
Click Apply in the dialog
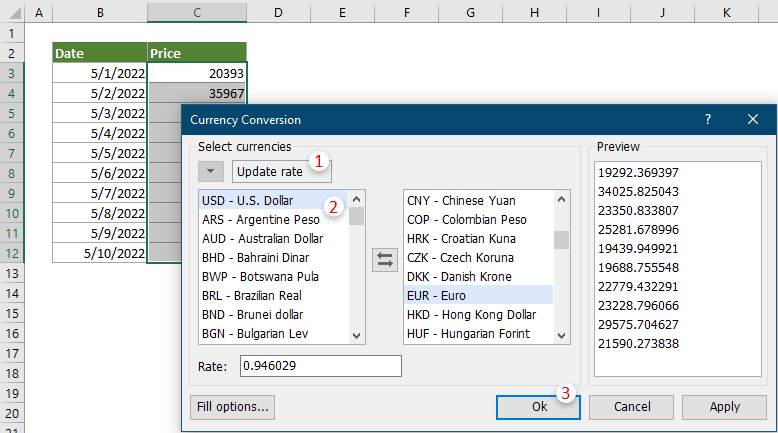(x=724, y=407)
